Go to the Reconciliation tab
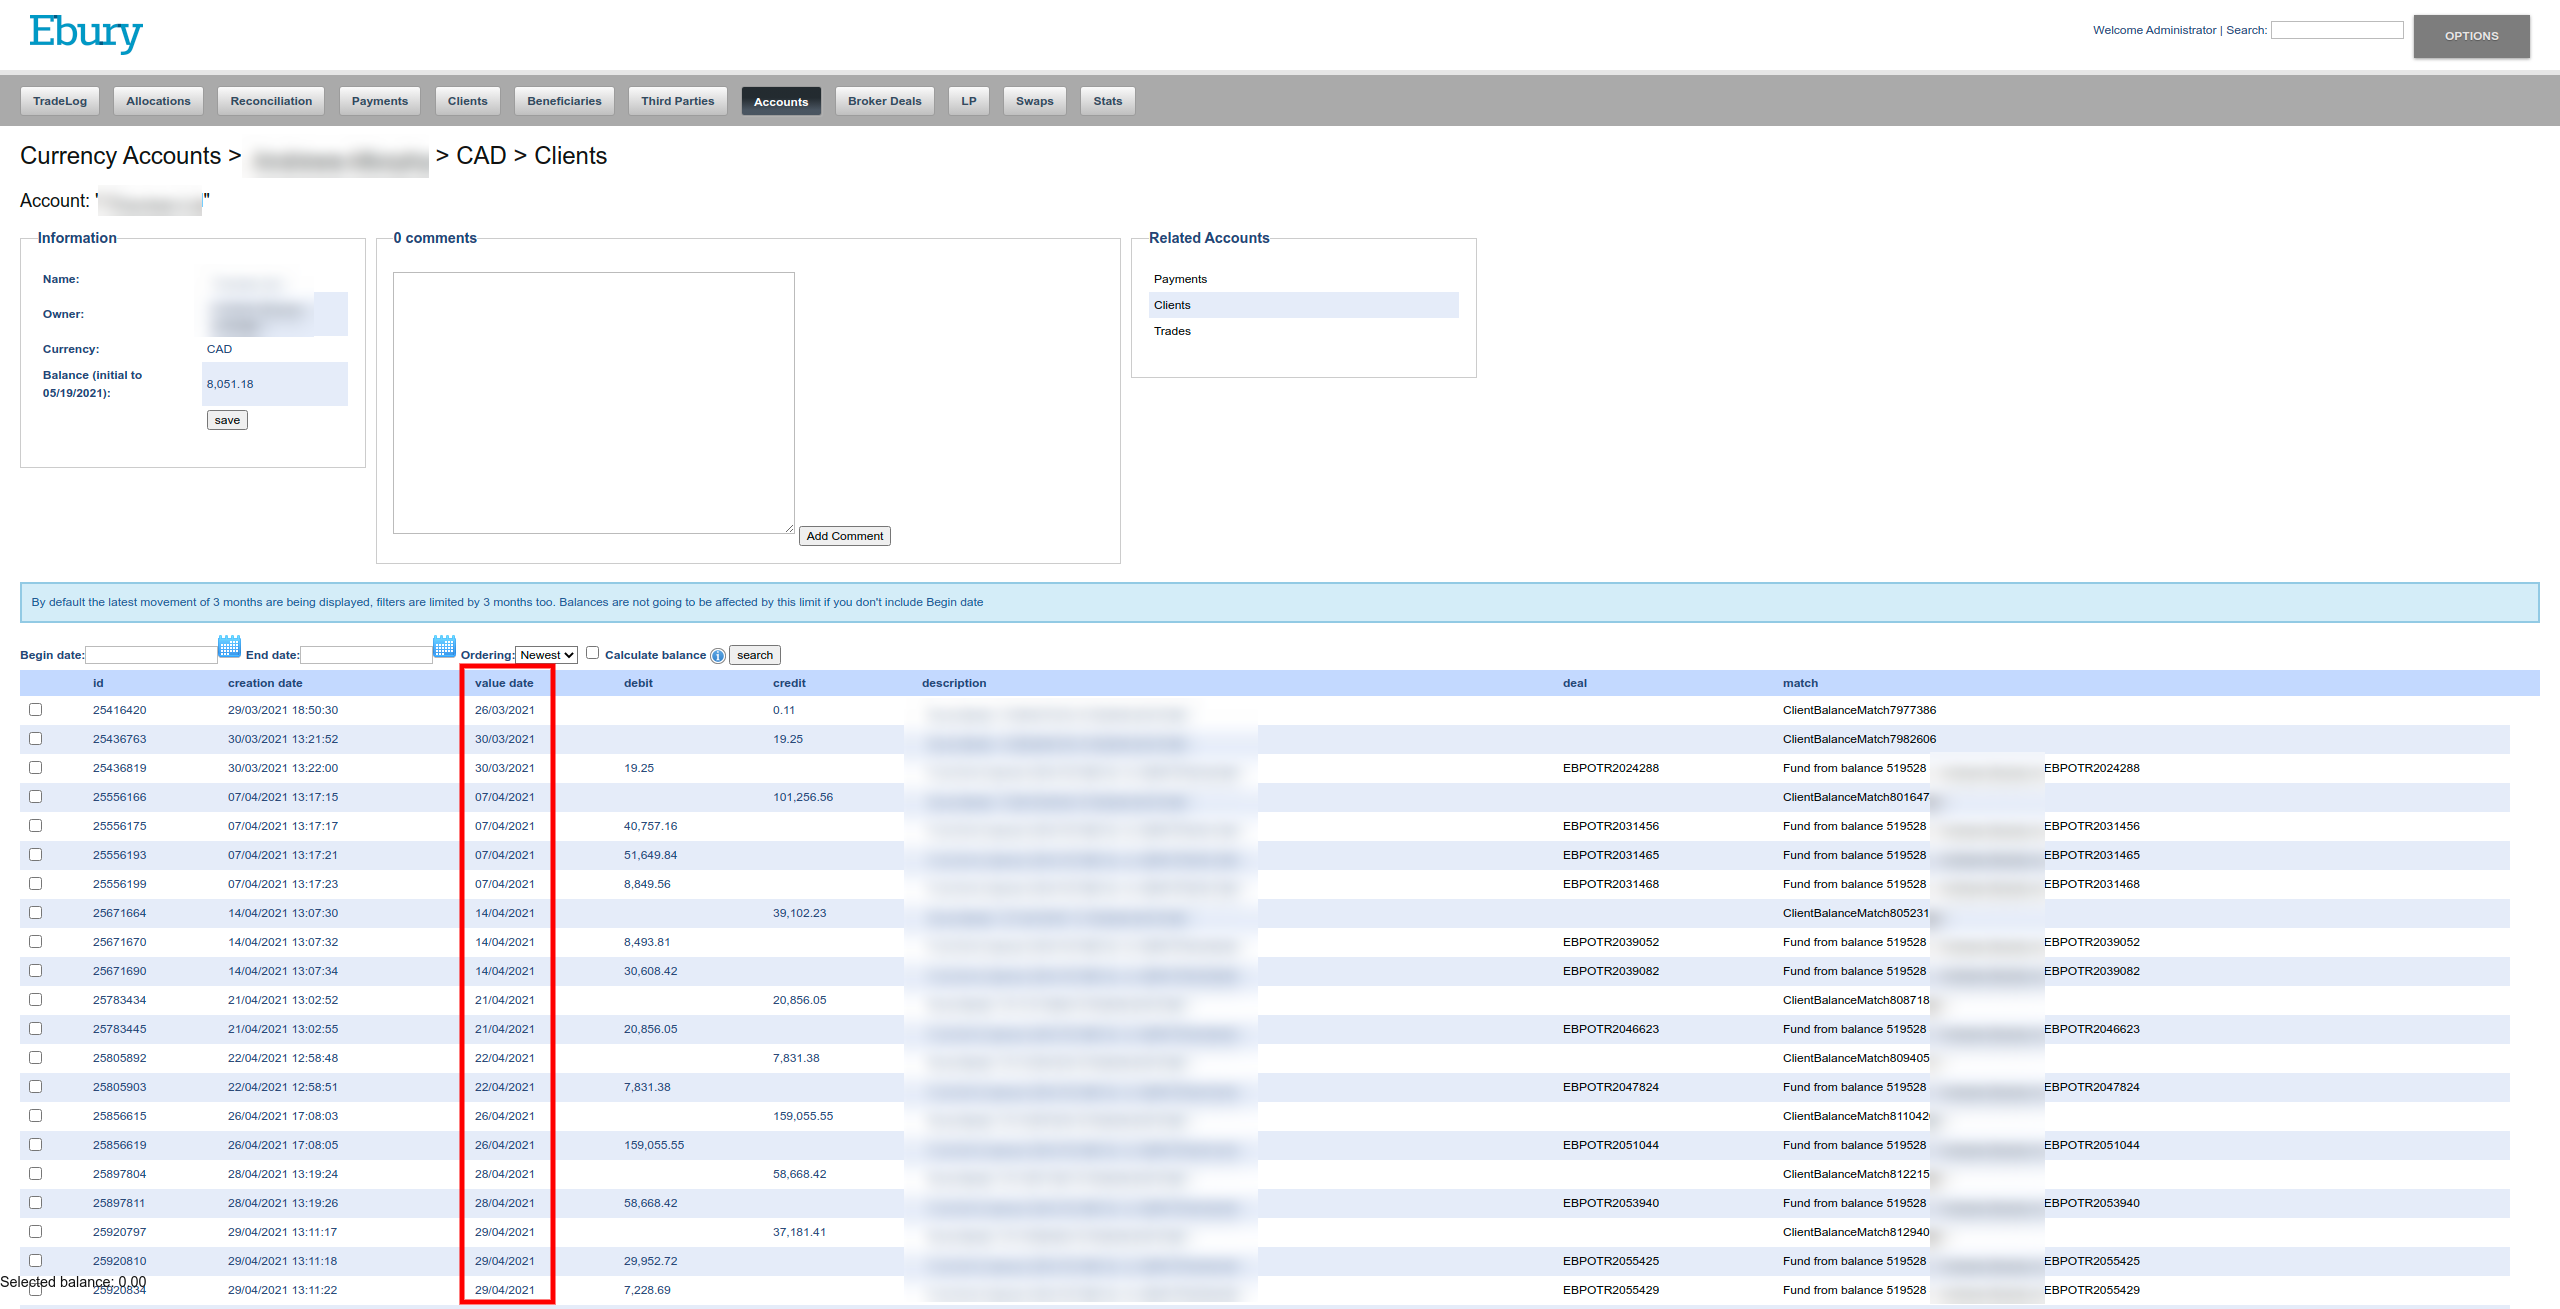Viewport: 2560px width, 1309px height. 271,101
